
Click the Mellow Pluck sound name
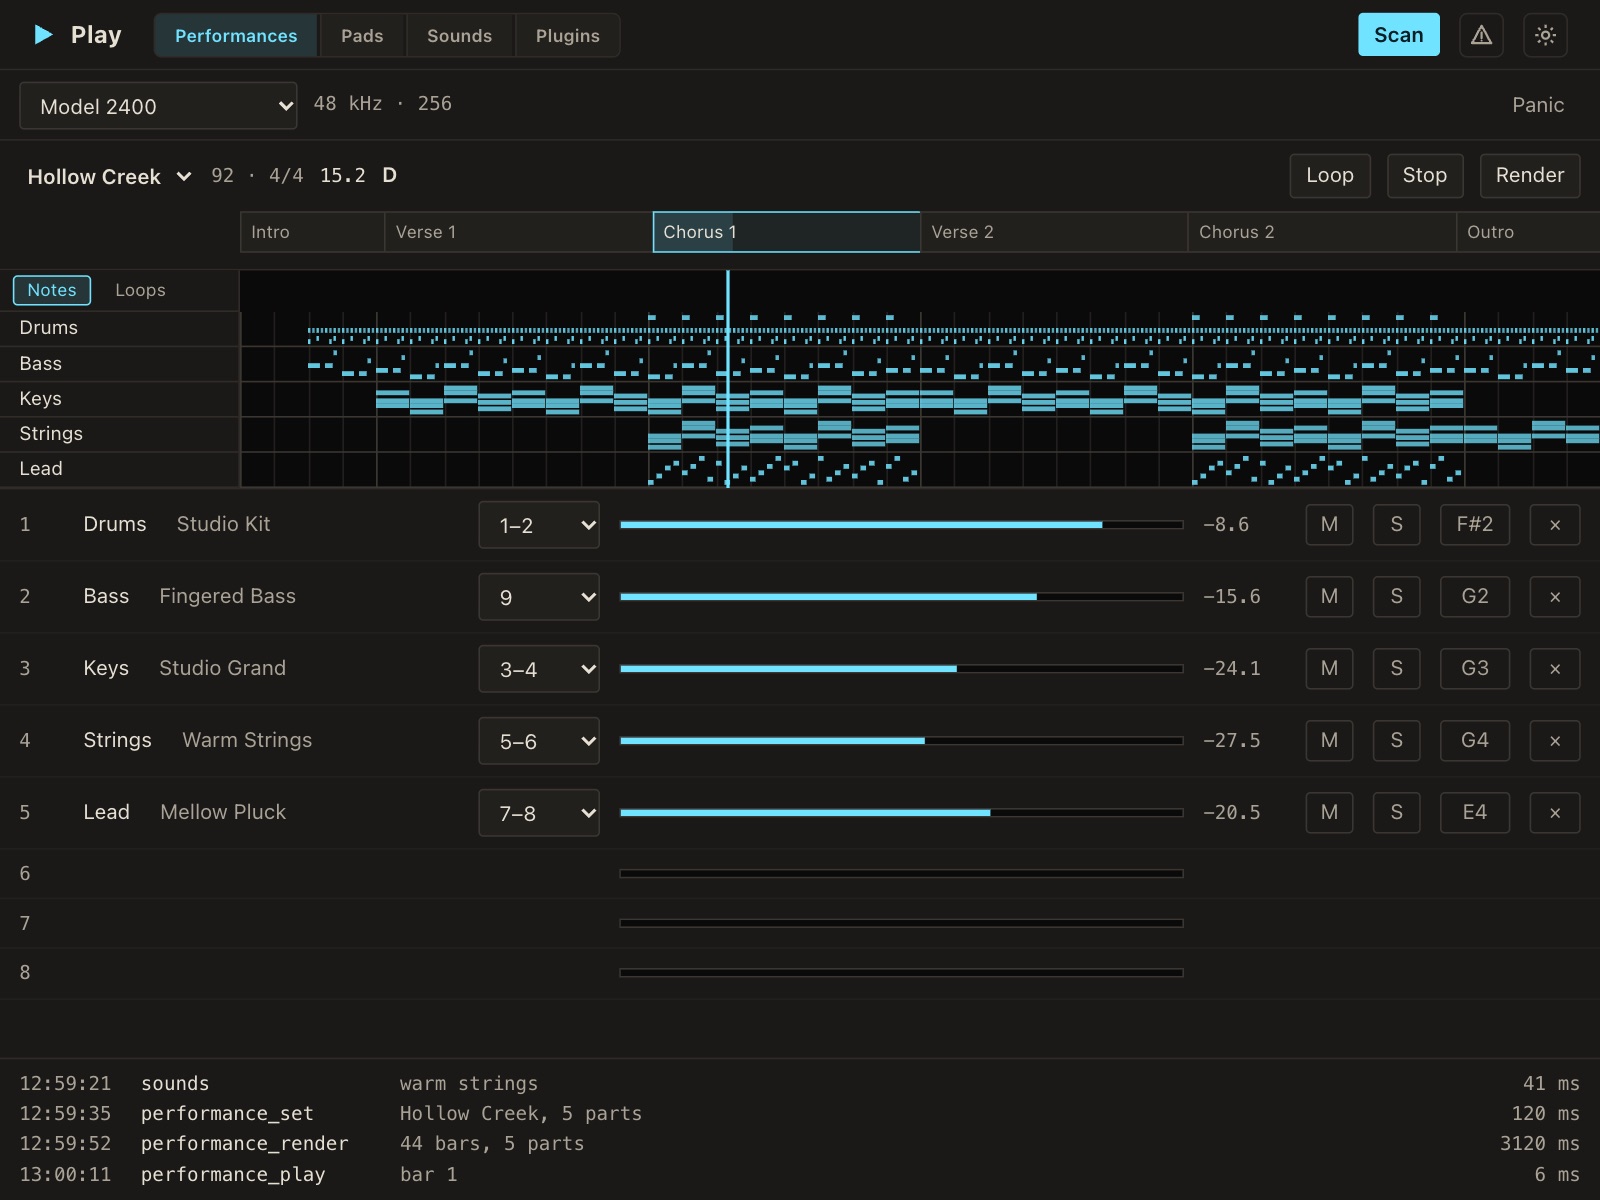click(x=223, y=812)
